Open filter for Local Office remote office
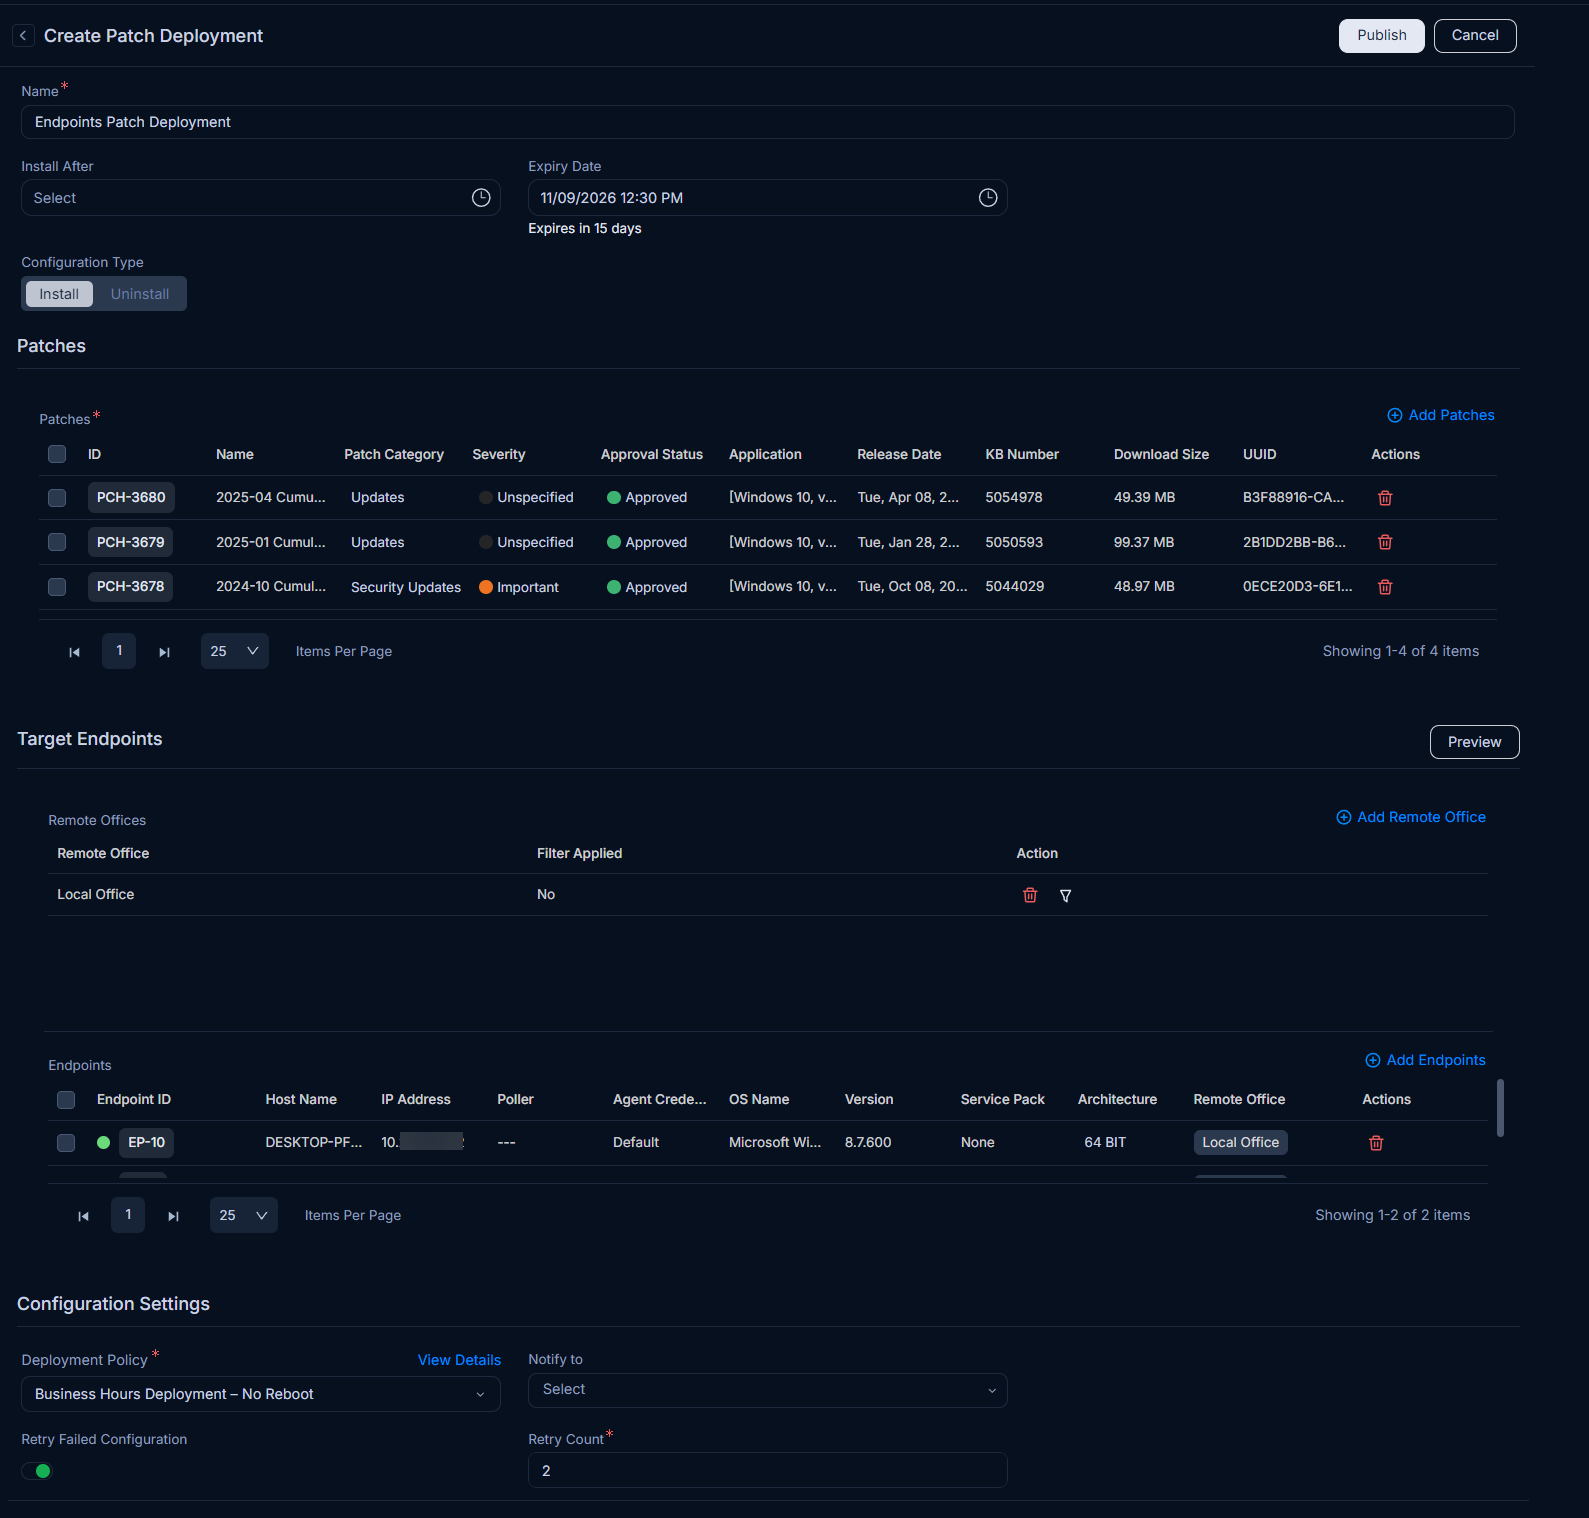Viewport: 1589px width, 1518px height. tap(1066, 896)
